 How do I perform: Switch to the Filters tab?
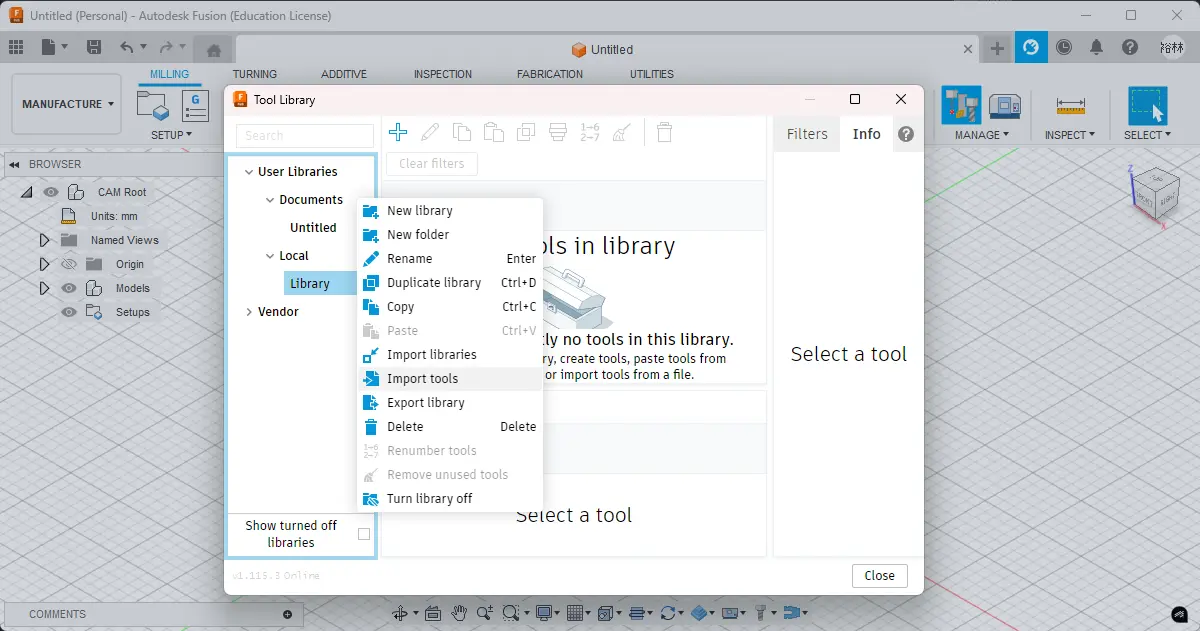tap(807, 134)
